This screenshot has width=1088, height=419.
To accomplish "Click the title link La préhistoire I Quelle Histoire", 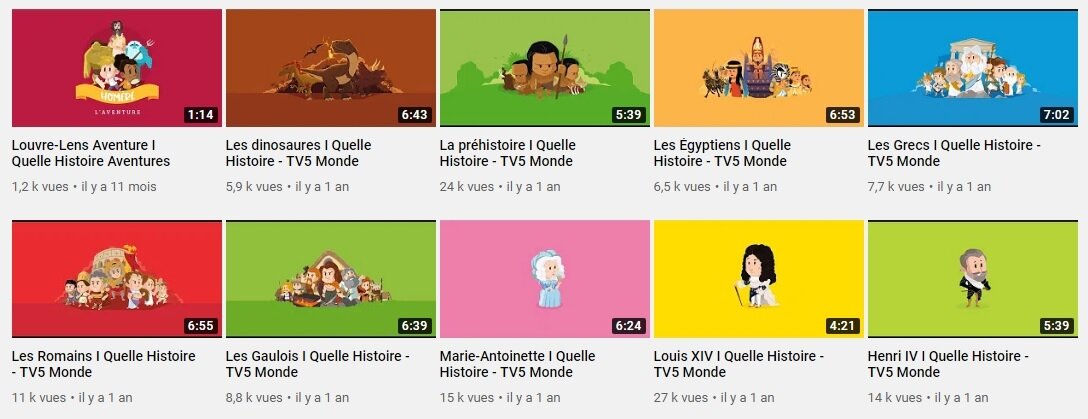I will pyautogui.click(x=508, y=153).
